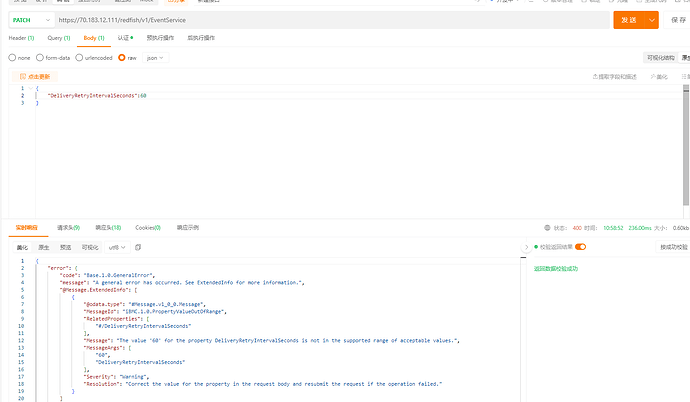The image size is (690, 402).
Task: Click the "error" key on response line 2
Action: (x=59, y=268)
